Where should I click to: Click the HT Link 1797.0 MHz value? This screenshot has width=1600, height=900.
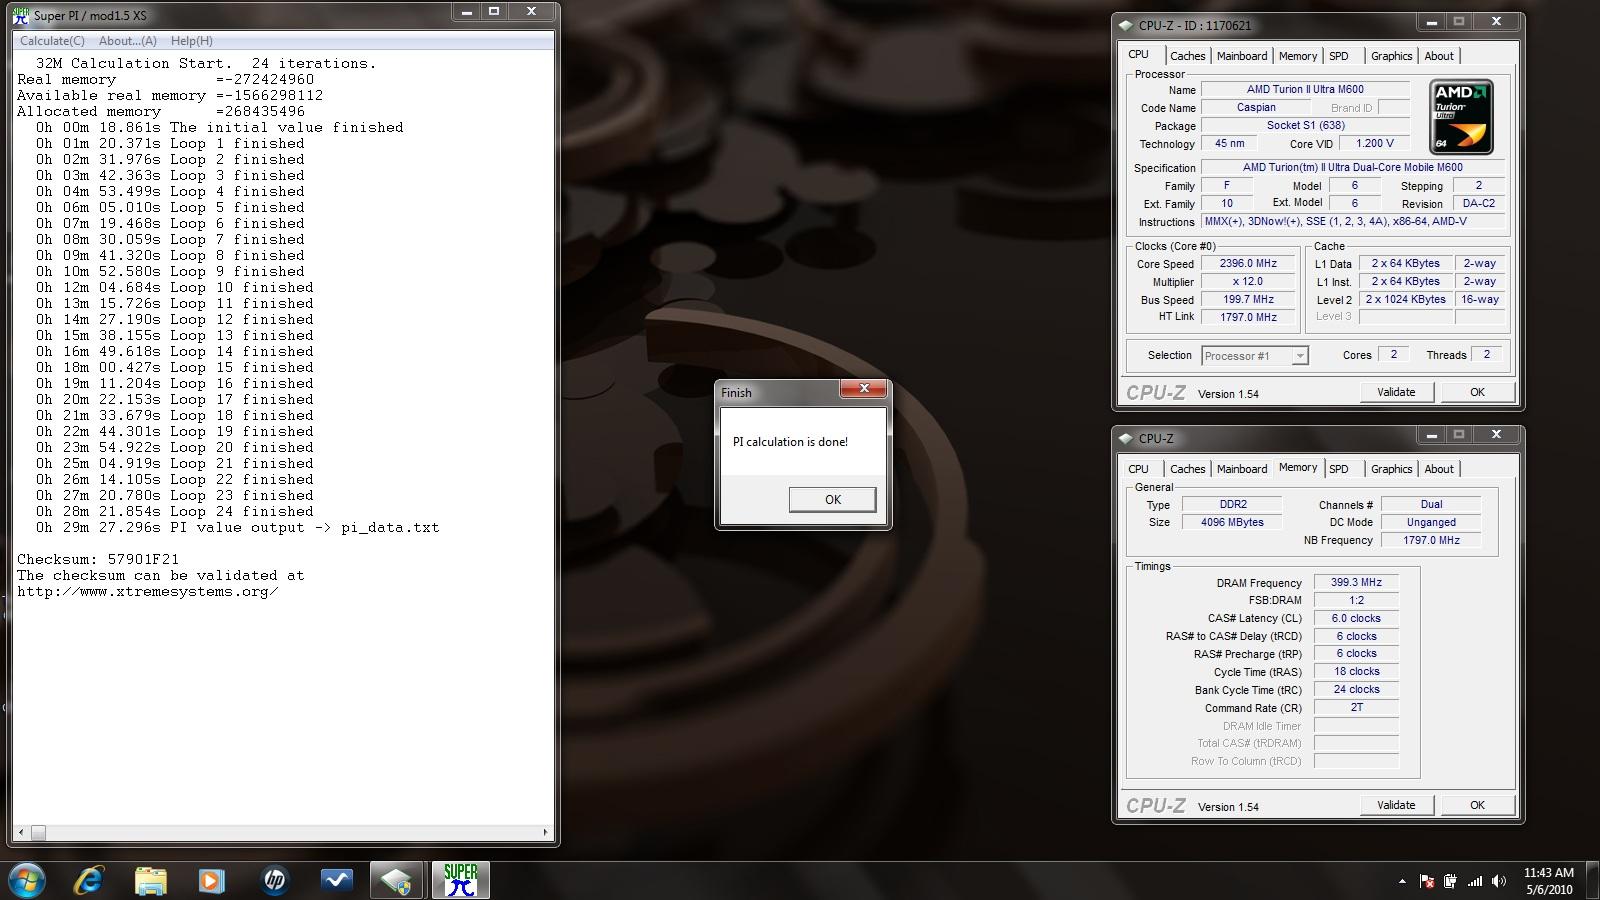pyautogui.click(x=1248, y=317)
